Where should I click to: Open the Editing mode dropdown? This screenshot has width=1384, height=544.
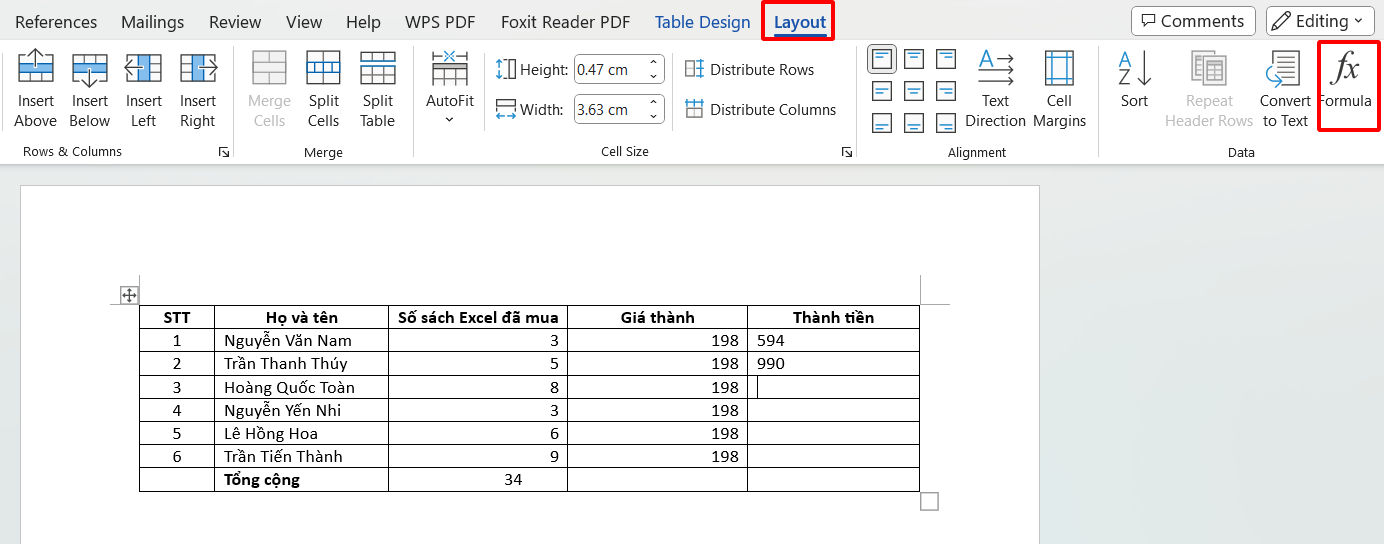point(1320,21)
